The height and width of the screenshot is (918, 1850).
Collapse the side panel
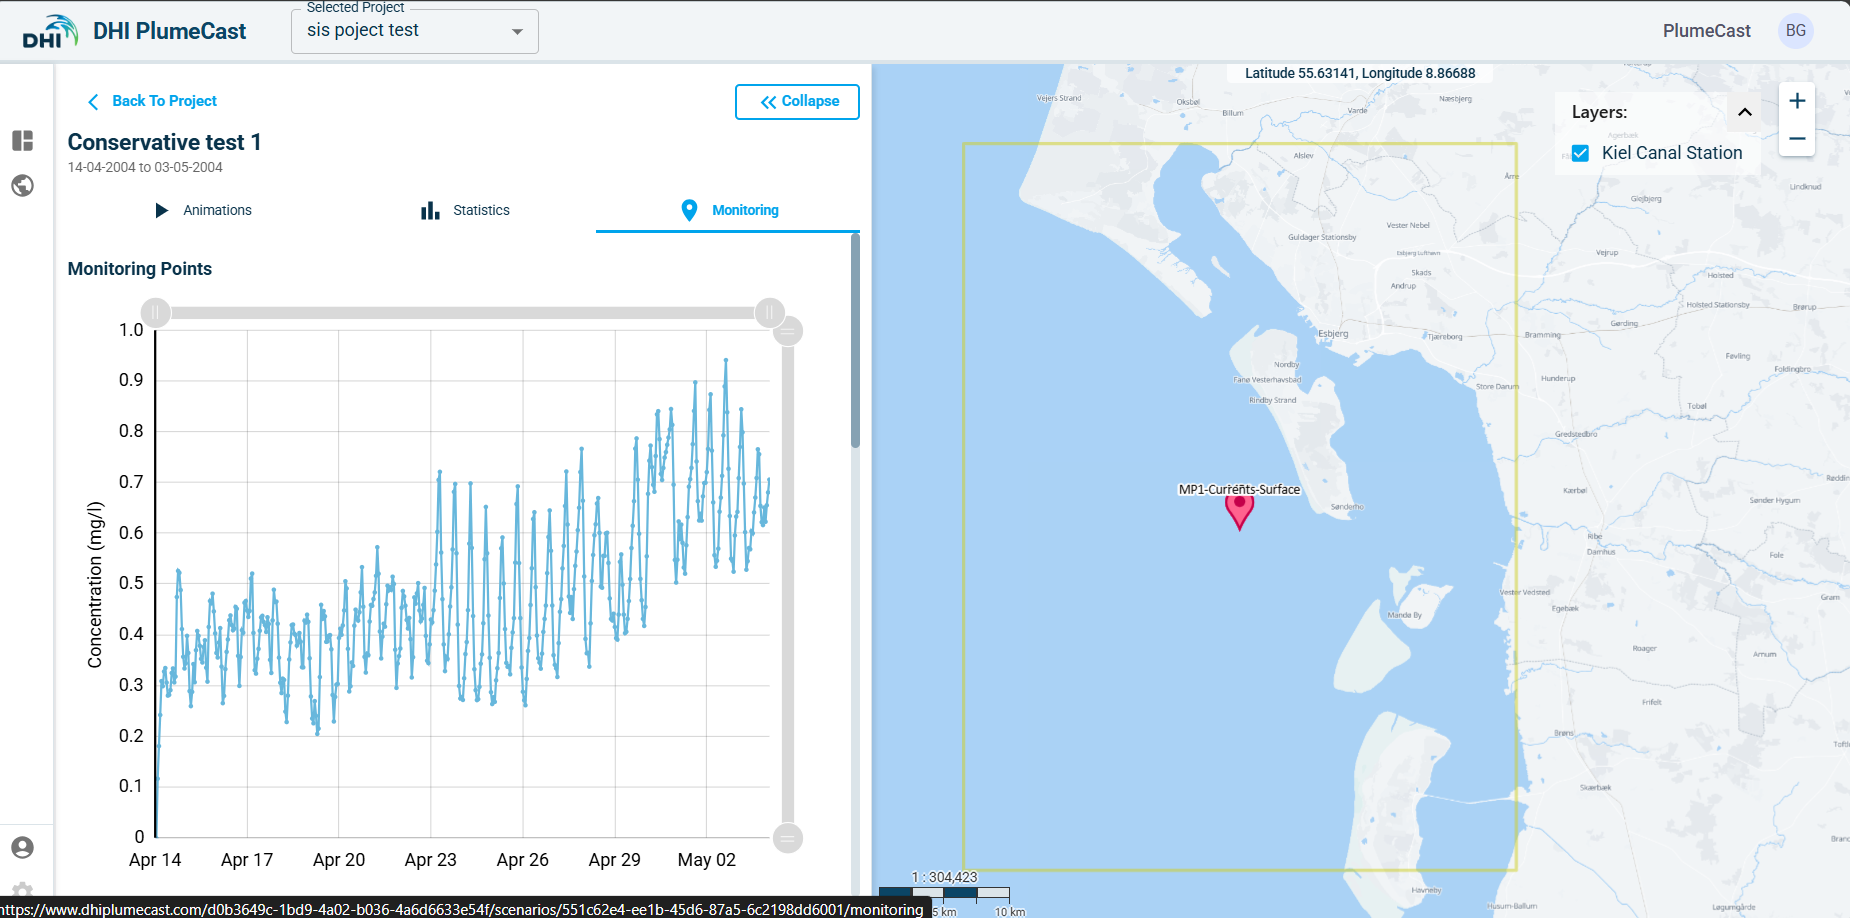point(797,102)
